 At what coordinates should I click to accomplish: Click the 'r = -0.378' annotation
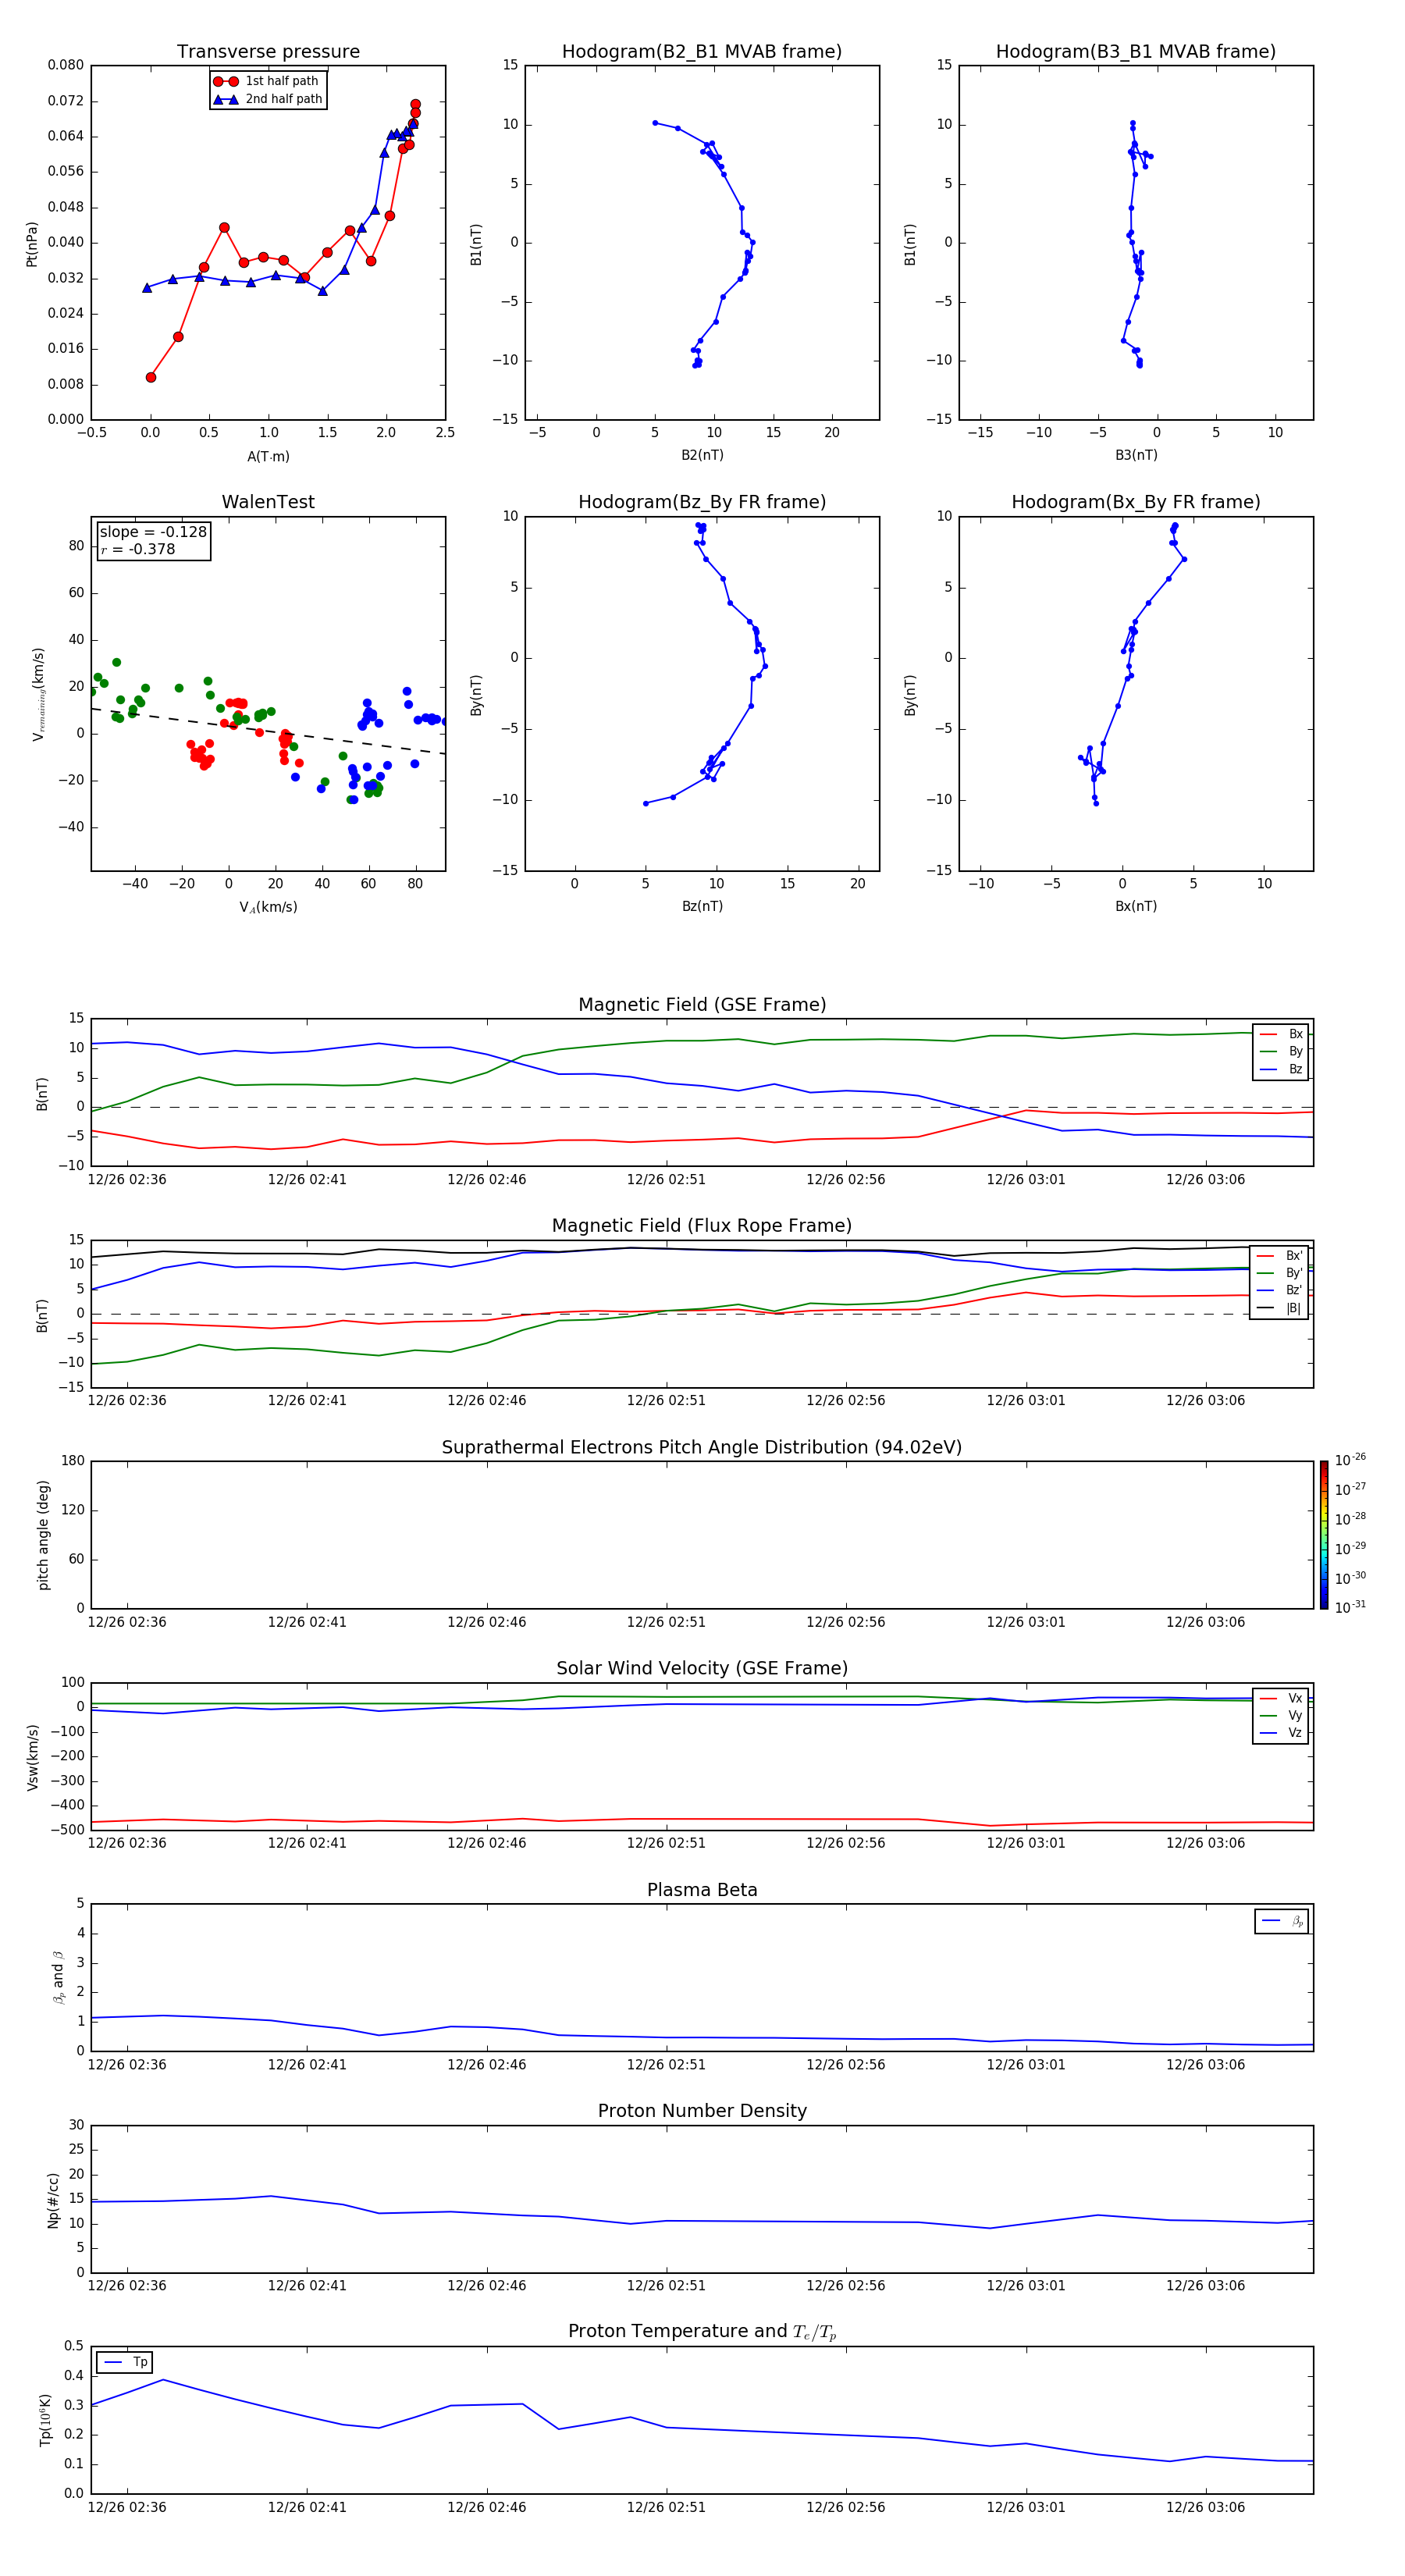coord(138,549)
